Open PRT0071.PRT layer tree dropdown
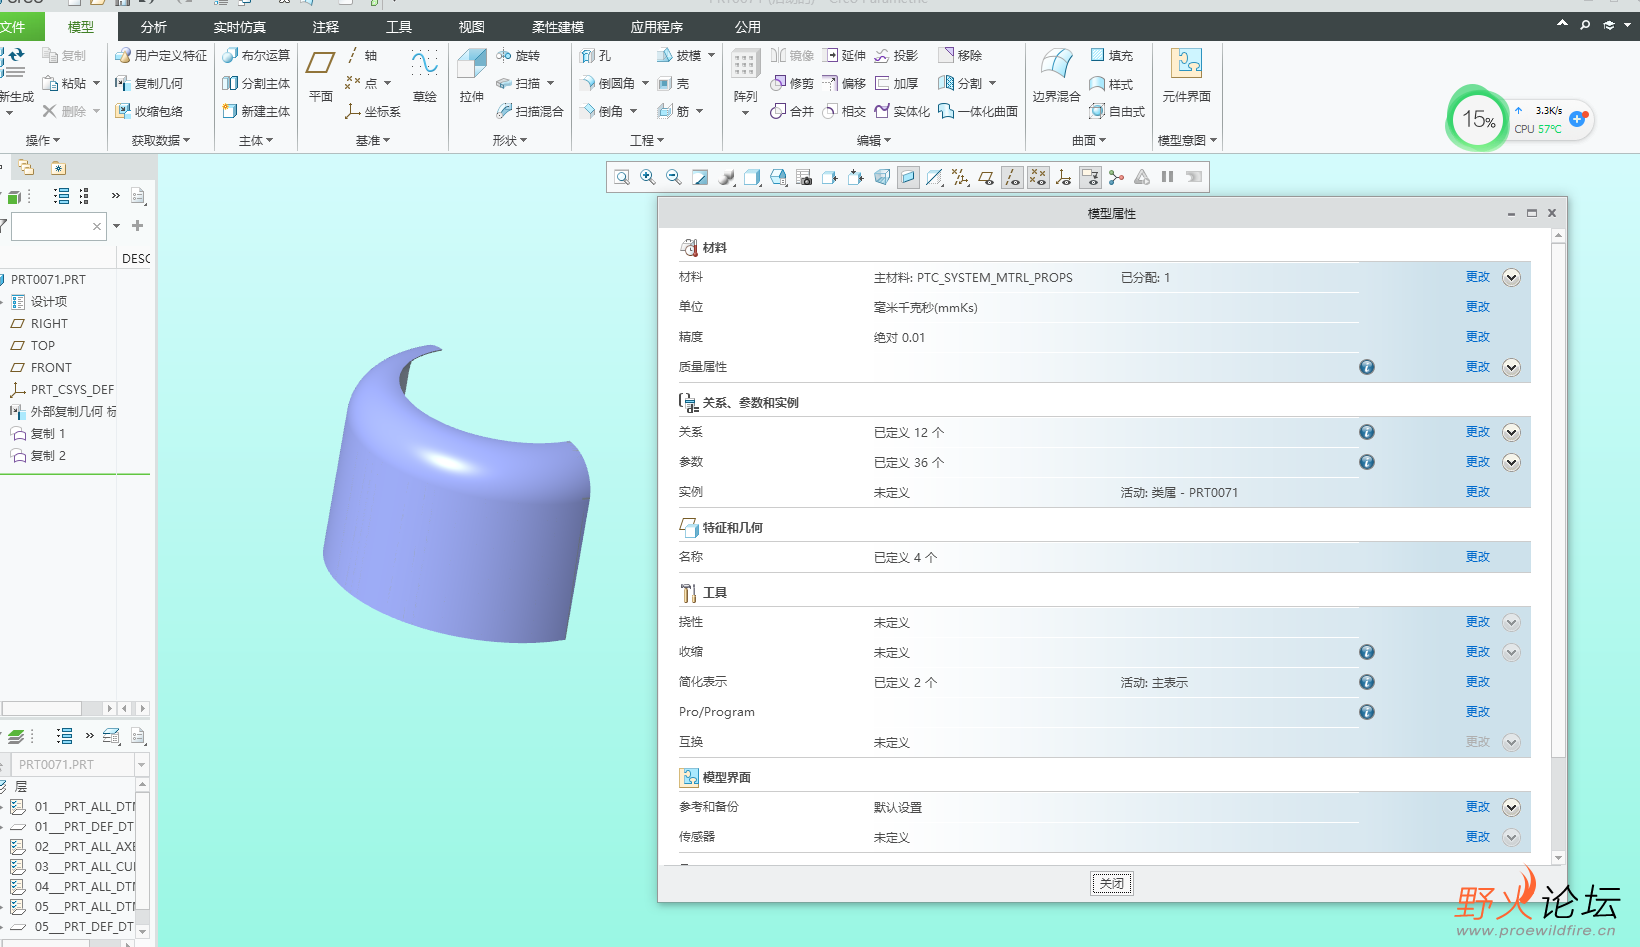This screenshot has height=947, width=1640. pos(141,764)
